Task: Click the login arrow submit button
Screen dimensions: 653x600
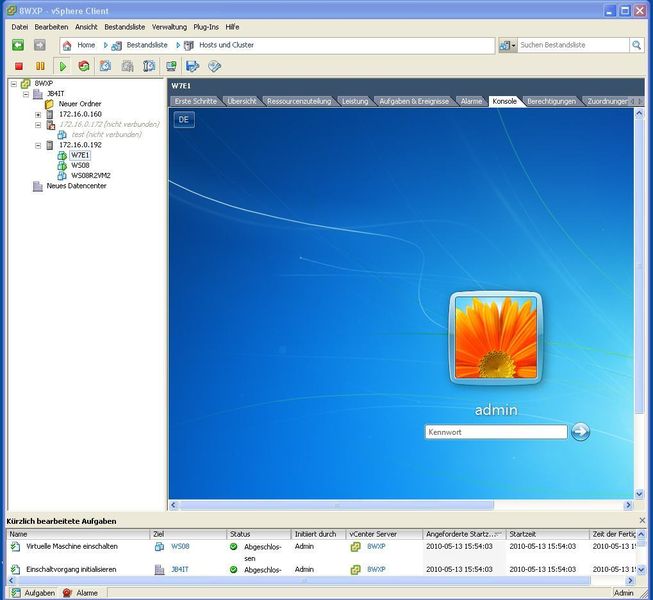Action: pyautogui.click(x=580, y=432)
